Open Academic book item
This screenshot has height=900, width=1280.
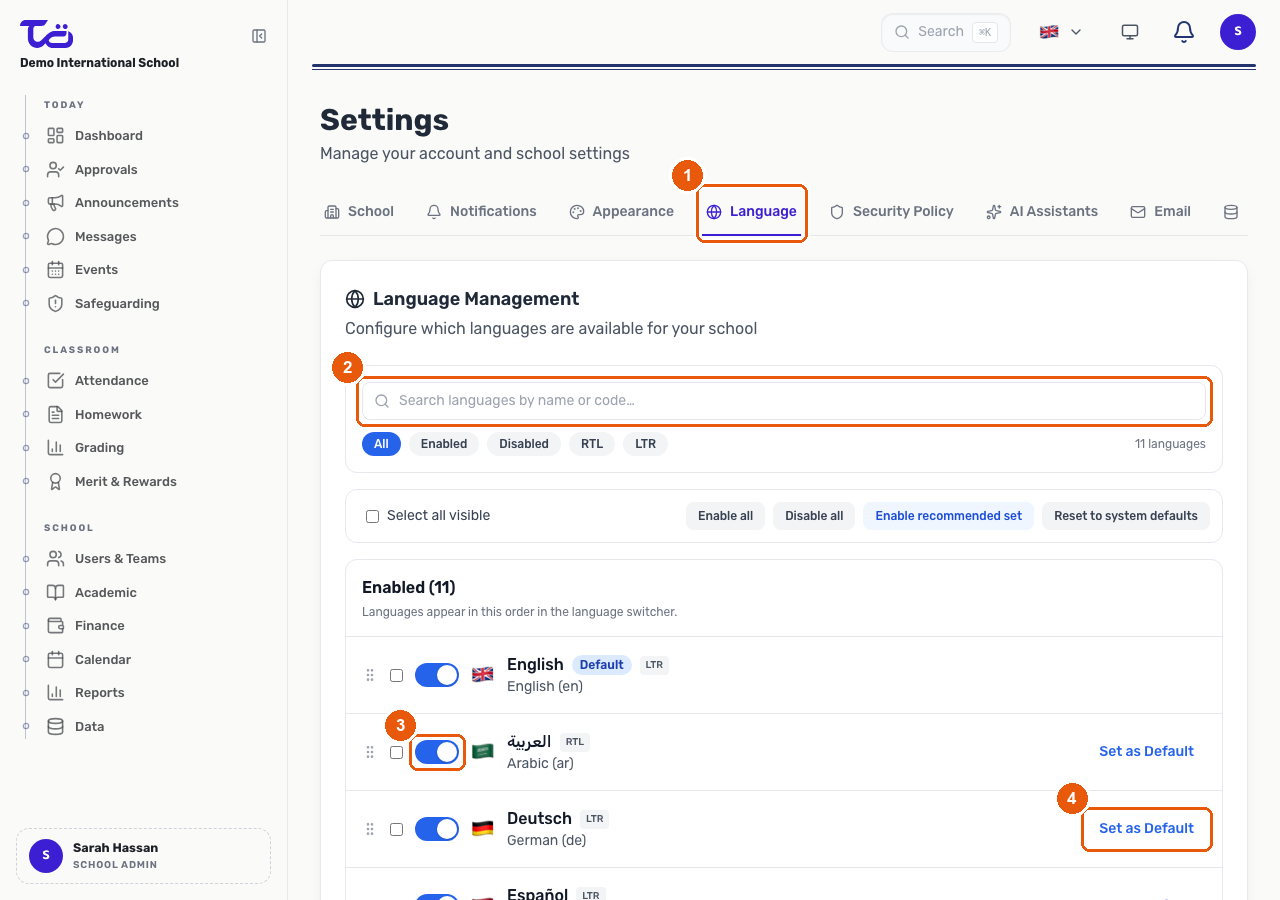pyautogui.click(x=92, y=593)
